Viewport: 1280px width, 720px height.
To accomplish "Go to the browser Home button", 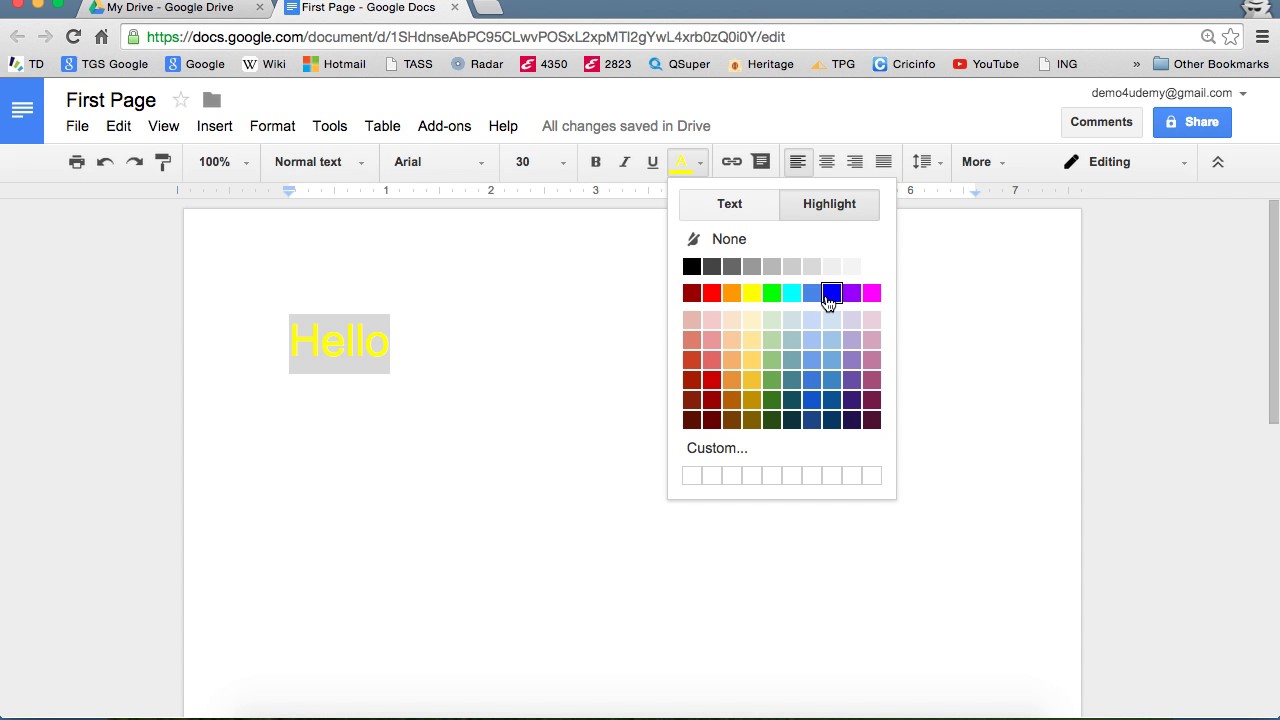I will [101, 37].
